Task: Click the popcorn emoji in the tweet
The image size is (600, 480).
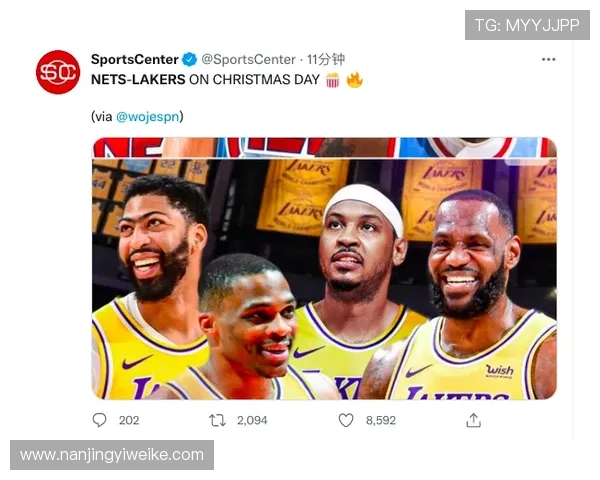Action: [x=333, y=80]
